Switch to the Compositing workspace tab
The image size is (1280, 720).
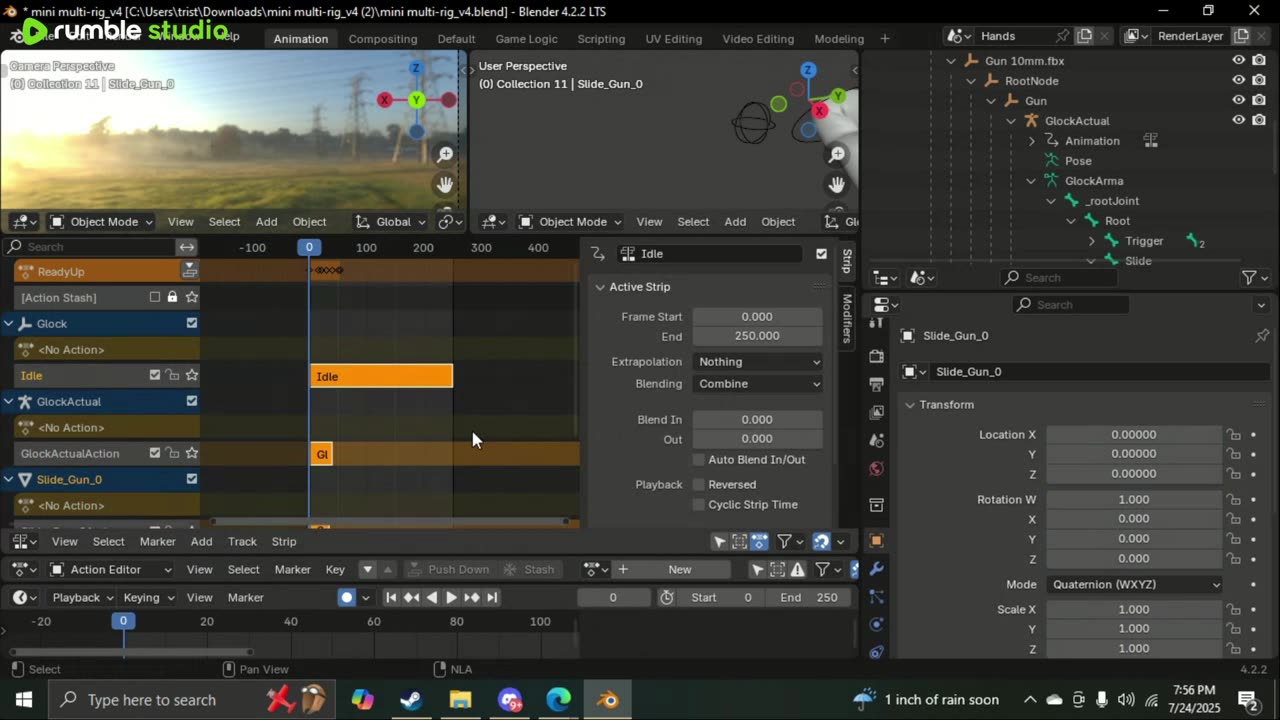tap(383, 39)
